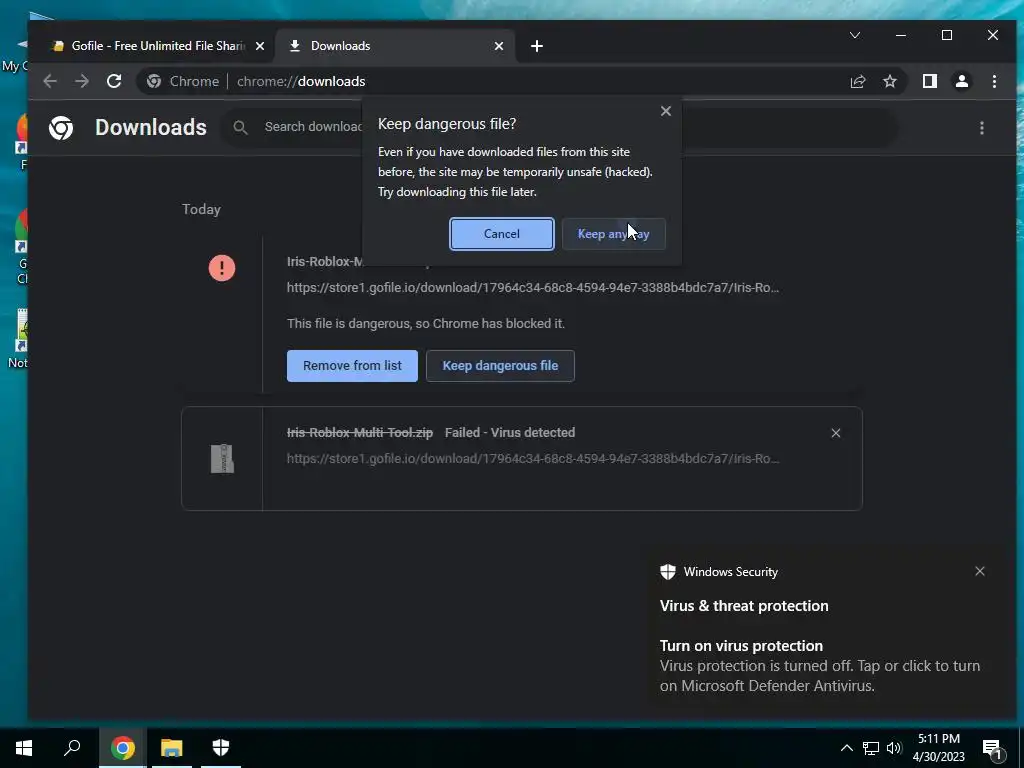Open Downloads page more actions menu
This screenshot has height=768, width=1024.
tap(982, 128)
